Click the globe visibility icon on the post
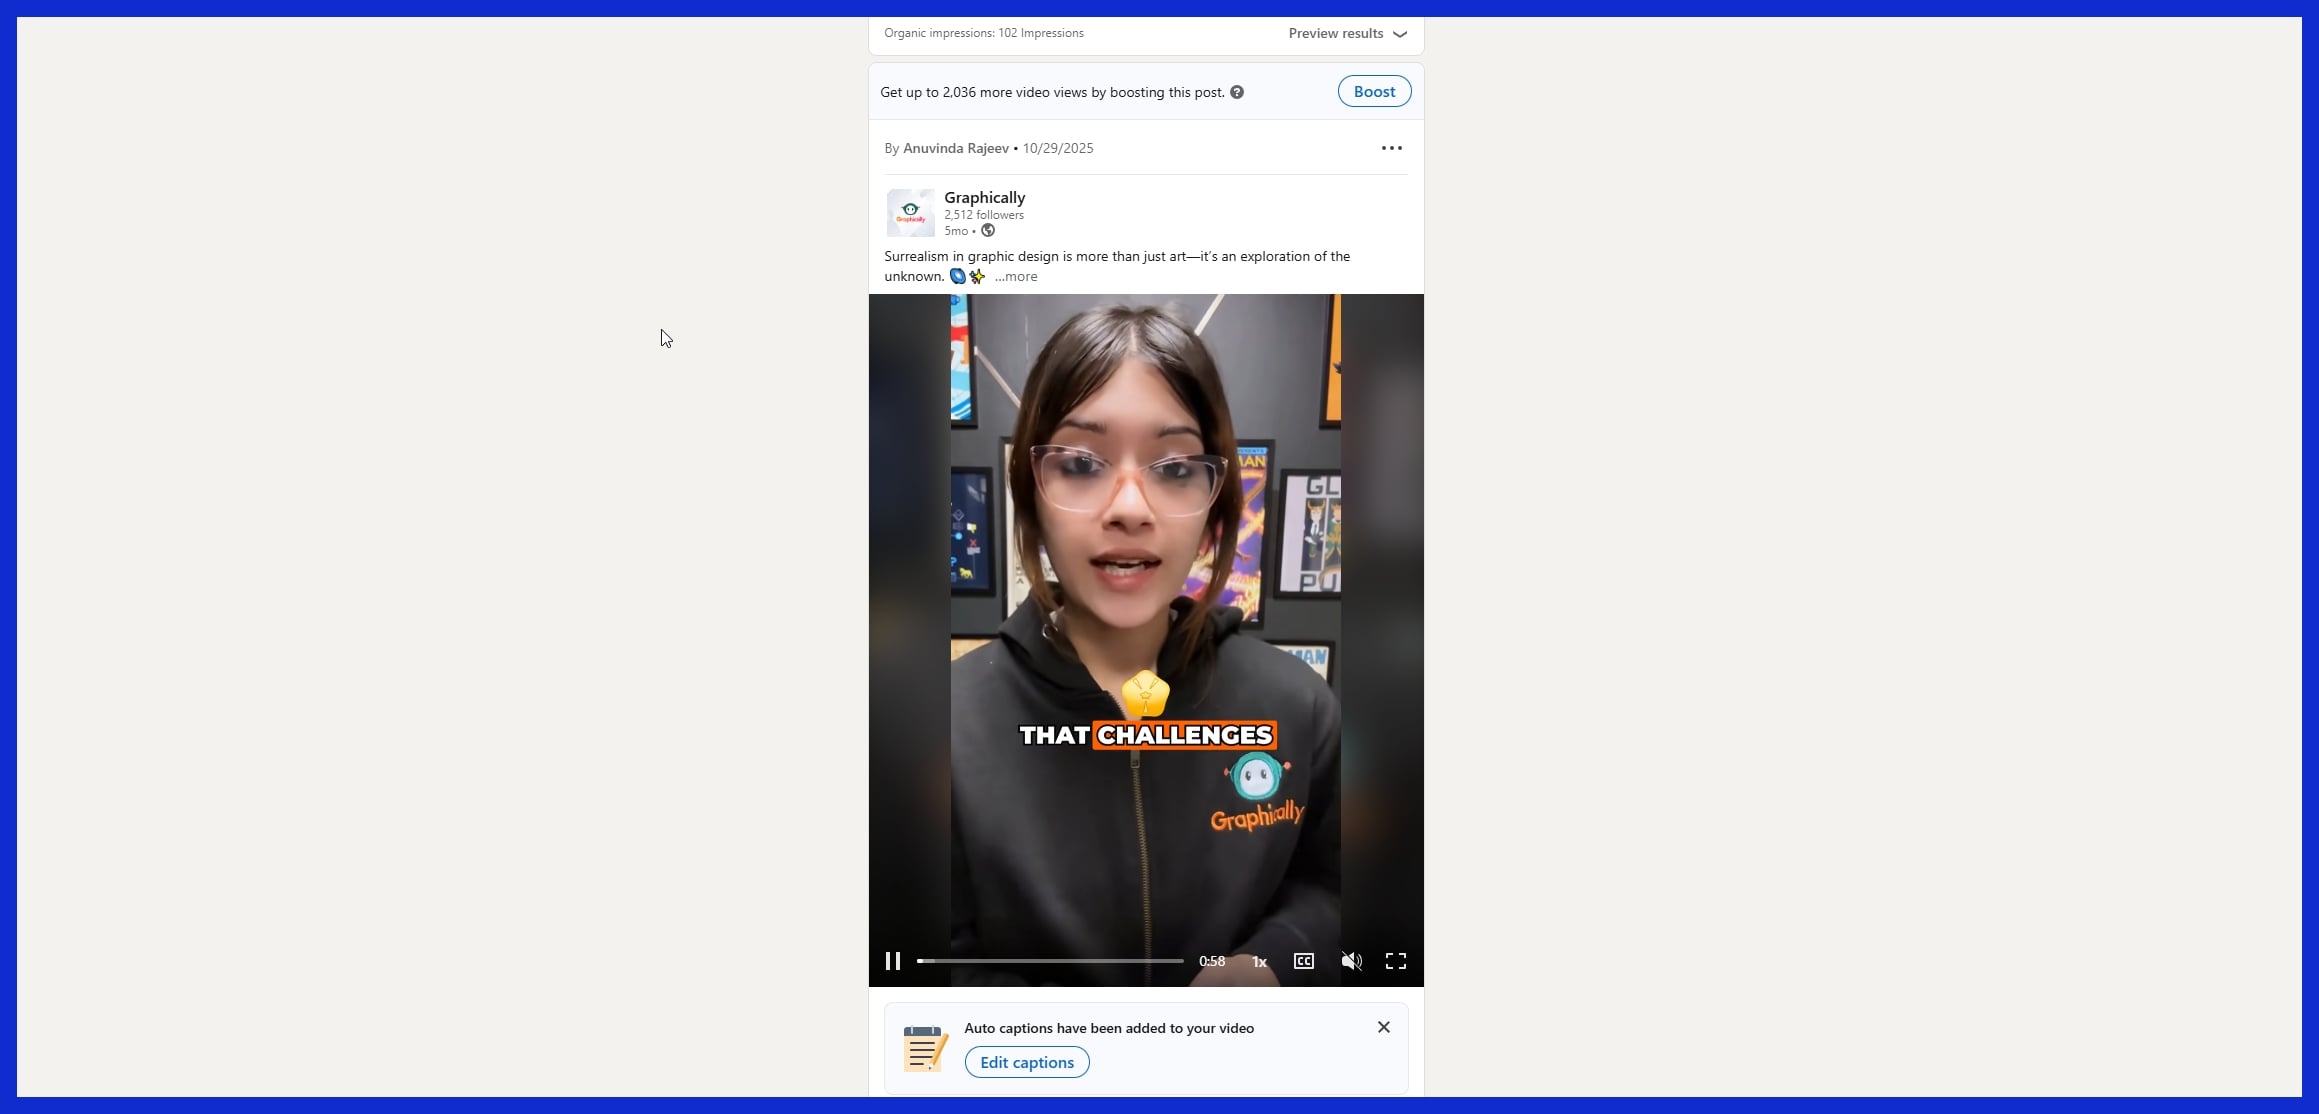This screenshot has width=2319, height=1114. point(988,230)
